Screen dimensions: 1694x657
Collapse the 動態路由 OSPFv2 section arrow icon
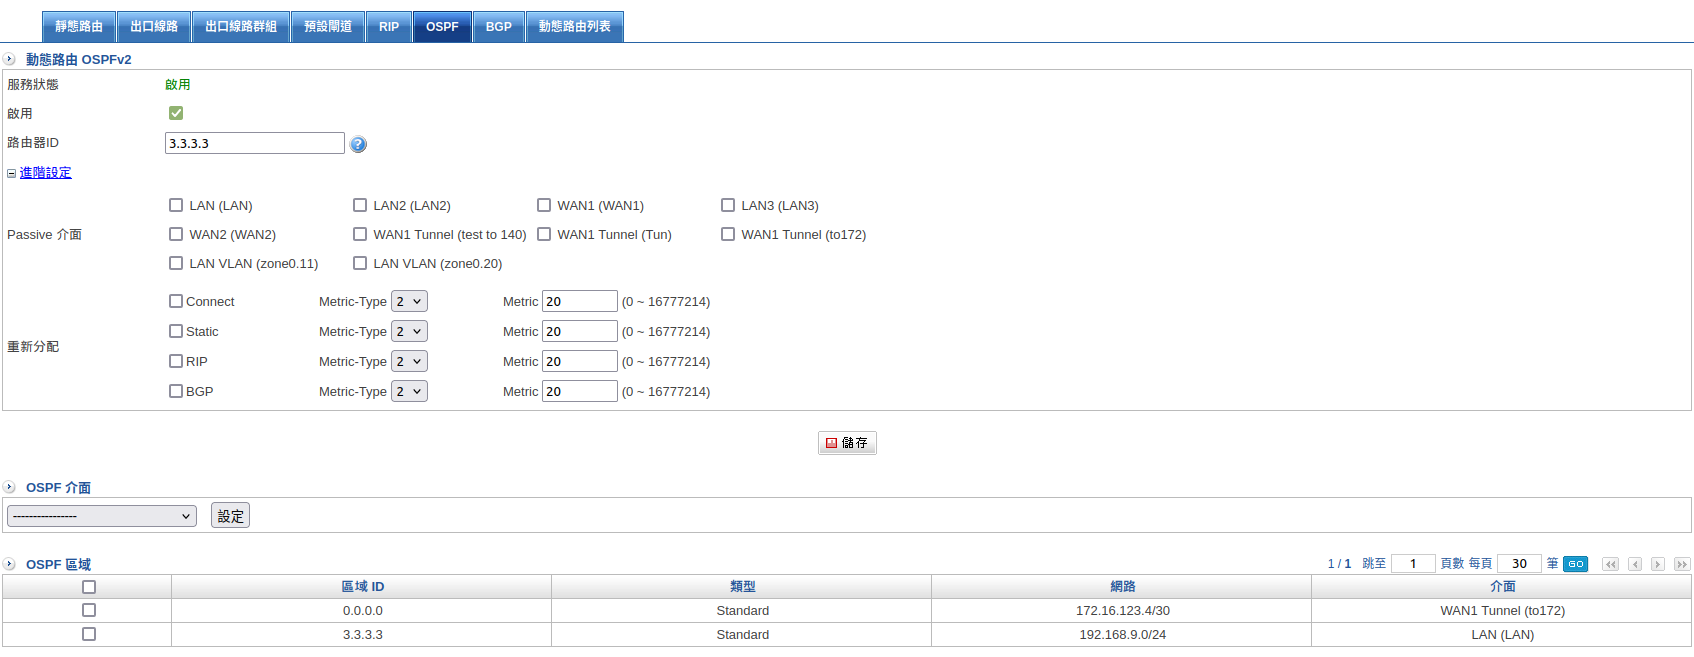tap(9, 59)
